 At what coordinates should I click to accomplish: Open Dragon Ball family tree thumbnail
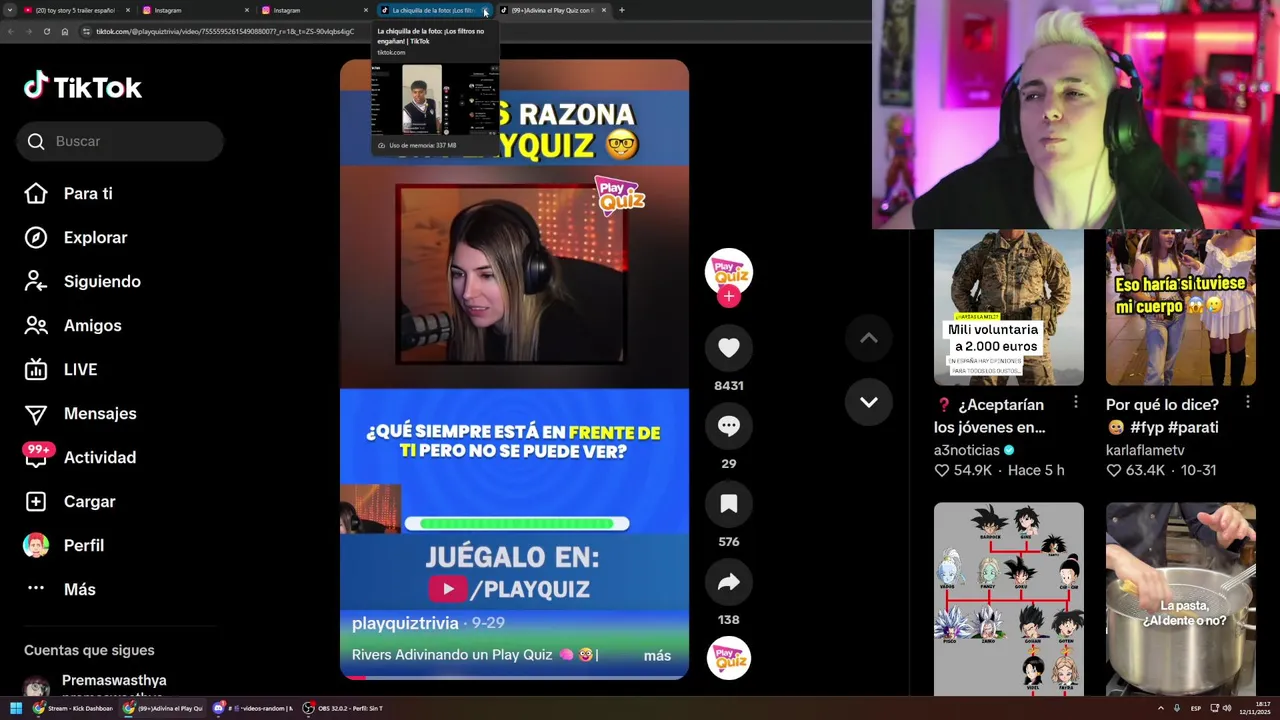coord(1008,598)
